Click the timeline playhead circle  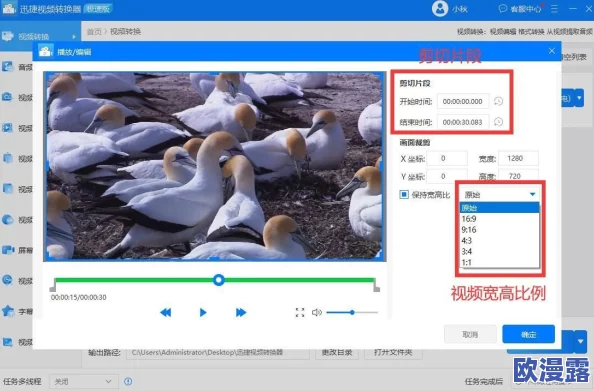219,280
